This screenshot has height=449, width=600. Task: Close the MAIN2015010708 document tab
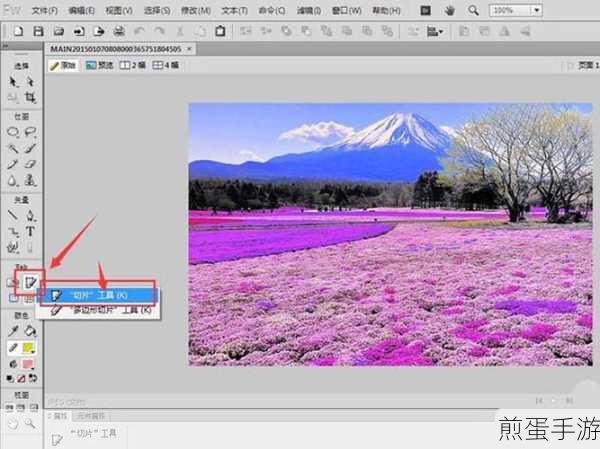(189, 49)
